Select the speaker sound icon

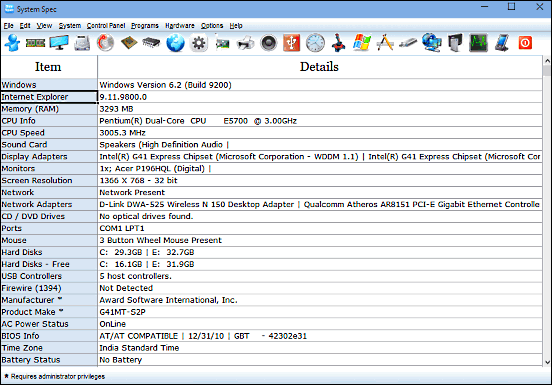coord(269,43)
